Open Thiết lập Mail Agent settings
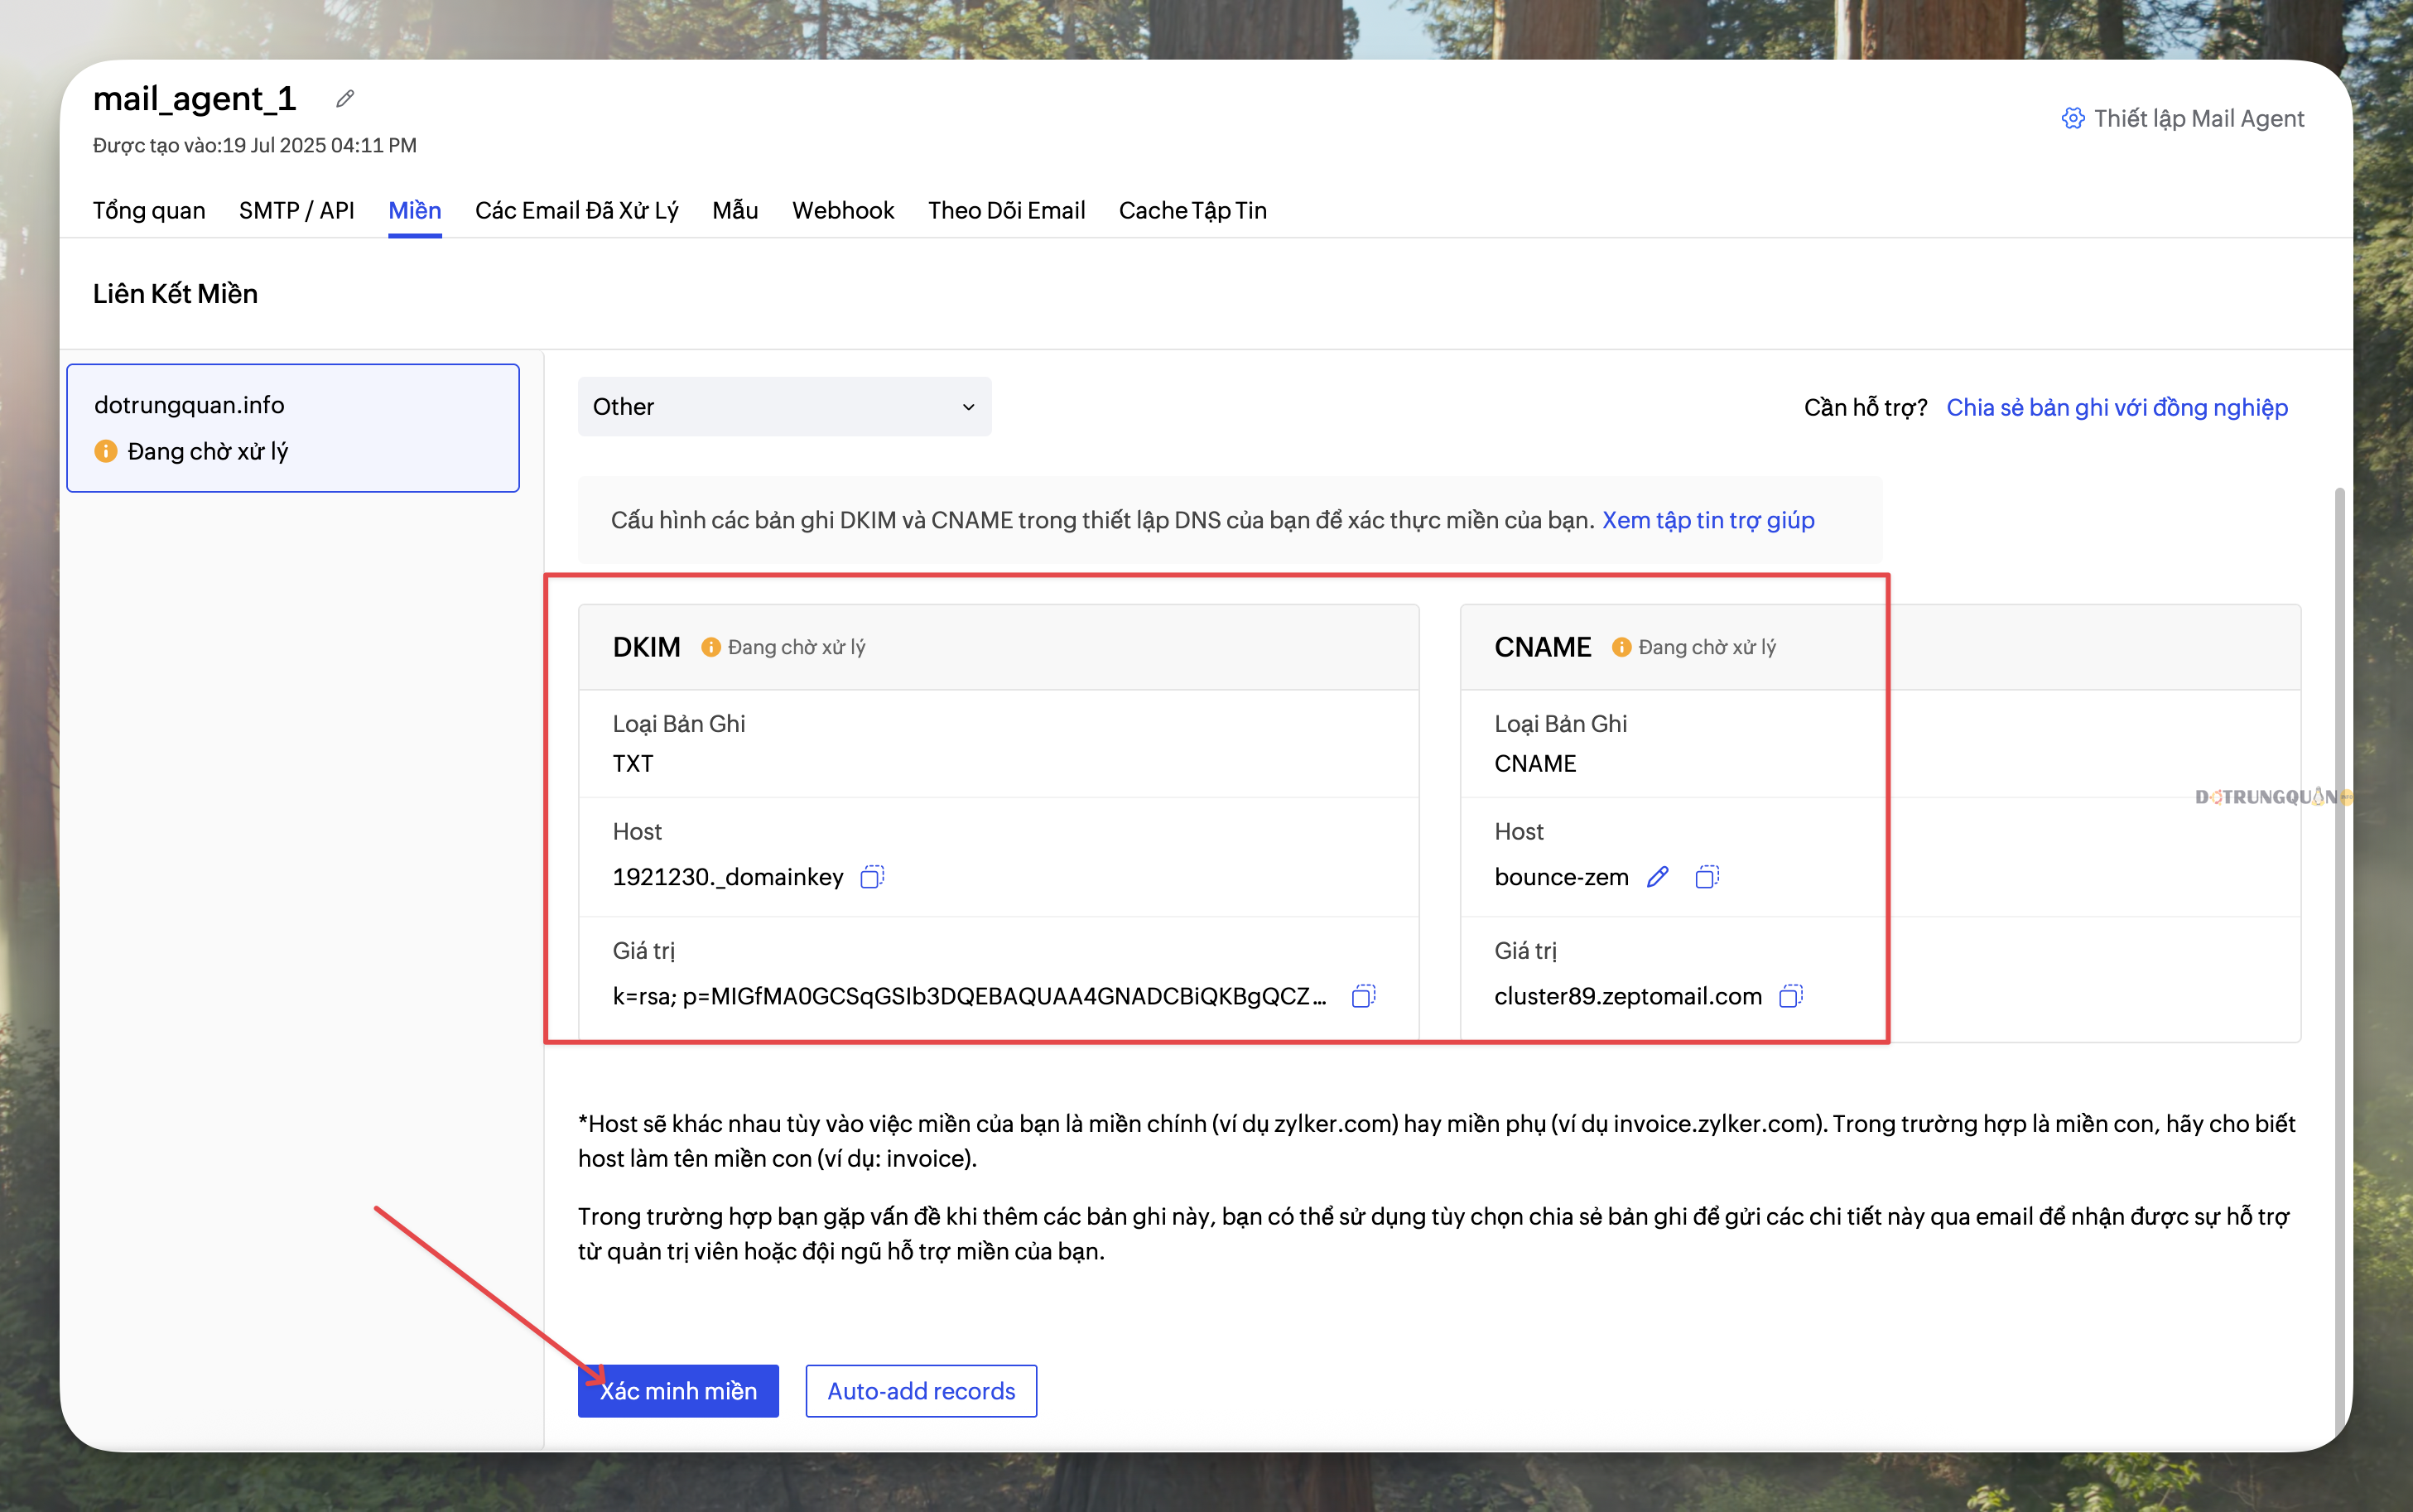Image resolution: width=2413 pixels, height=1512 pixels. tap(2183, 119)
